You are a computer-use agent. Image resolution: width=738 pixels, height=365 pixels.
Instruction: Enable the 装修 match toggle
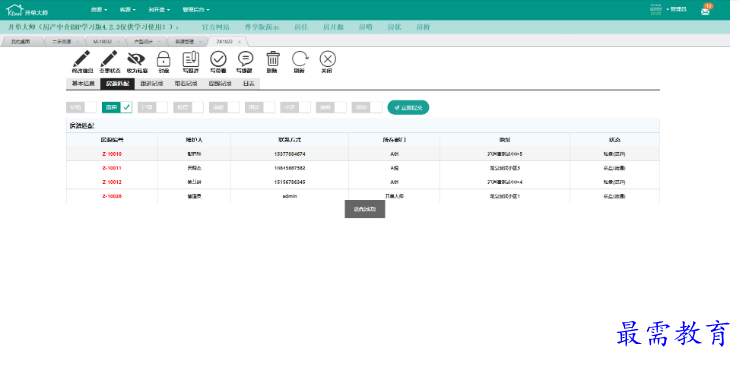tap(331, 107)
